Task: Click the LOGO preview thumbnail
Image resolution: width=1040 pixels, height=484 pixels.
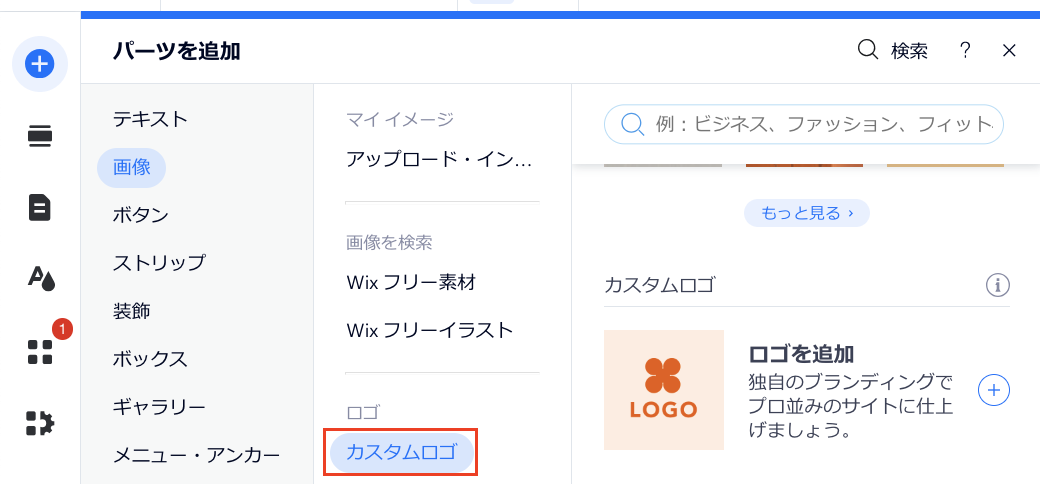Action: pyautogui.click(x=664, y=390)
